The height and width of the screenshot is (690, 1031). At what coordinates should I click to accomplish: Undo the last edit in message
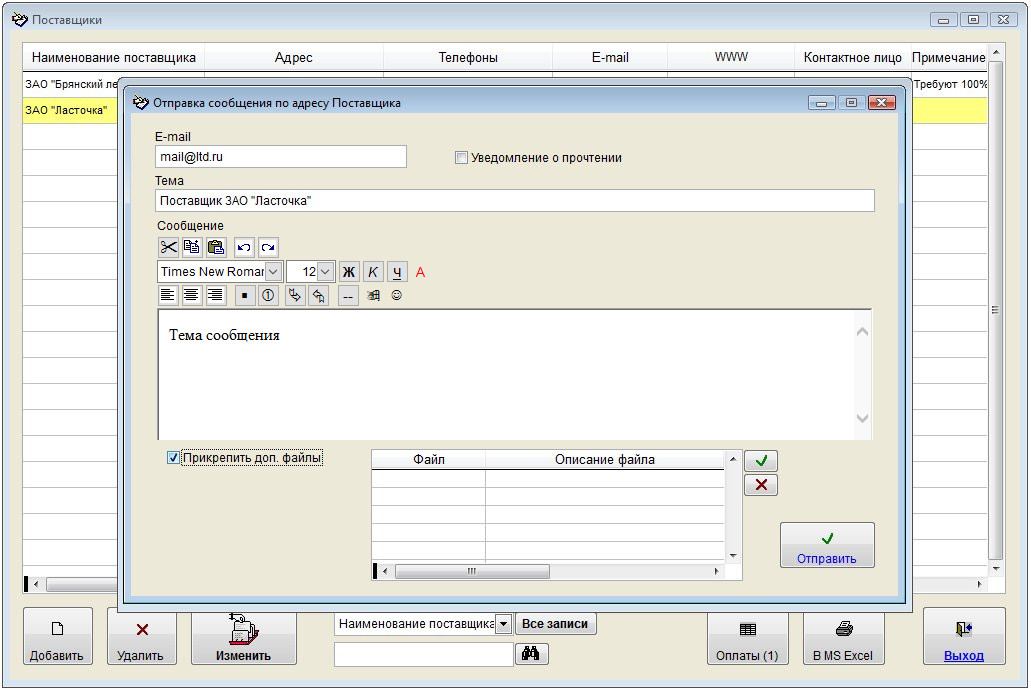pyautogui.click(x=244, y=247)
